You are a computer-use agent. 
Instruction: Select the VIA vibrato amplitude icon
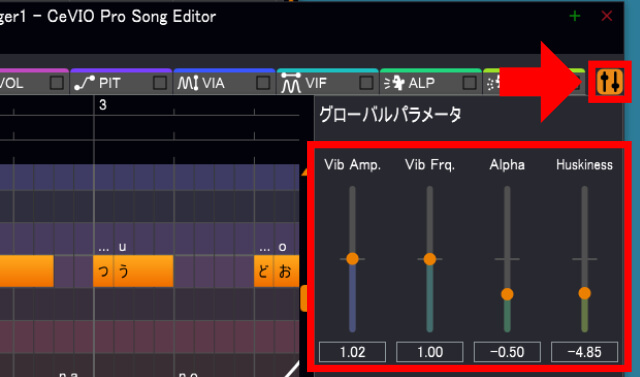click(188, 83)
